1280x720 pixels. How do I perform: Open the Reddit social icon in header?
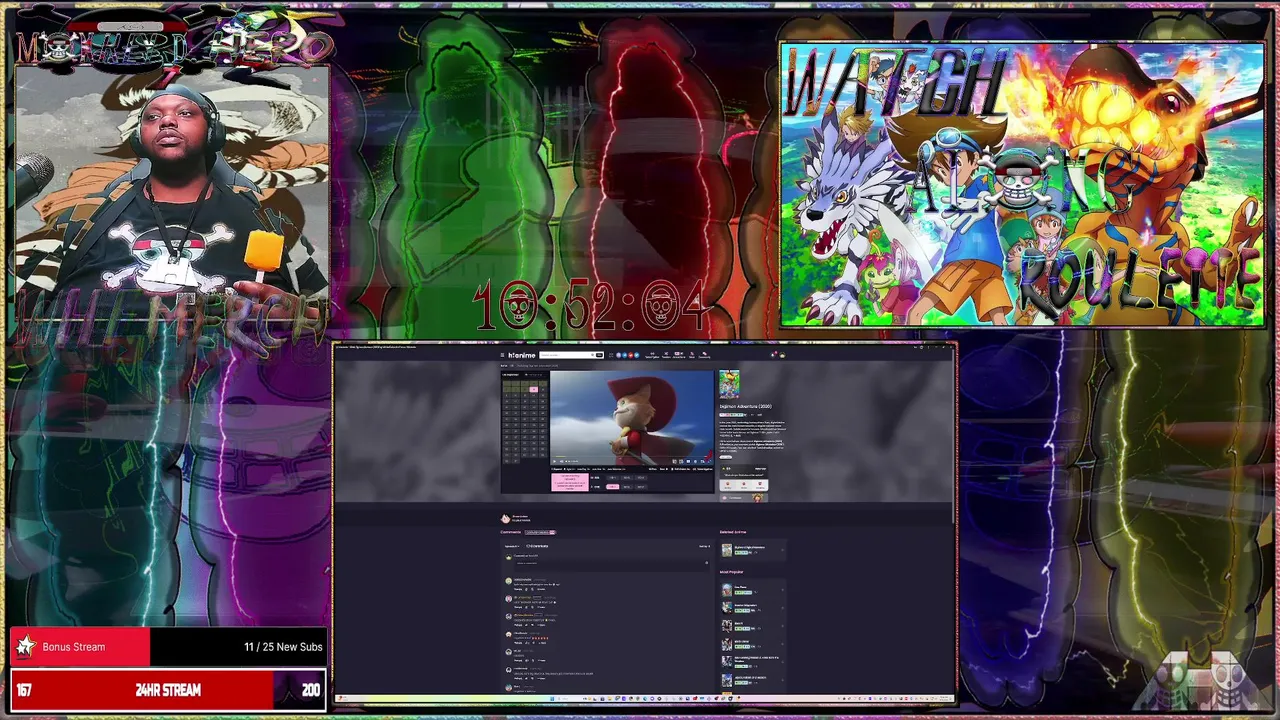coord(631,355)
